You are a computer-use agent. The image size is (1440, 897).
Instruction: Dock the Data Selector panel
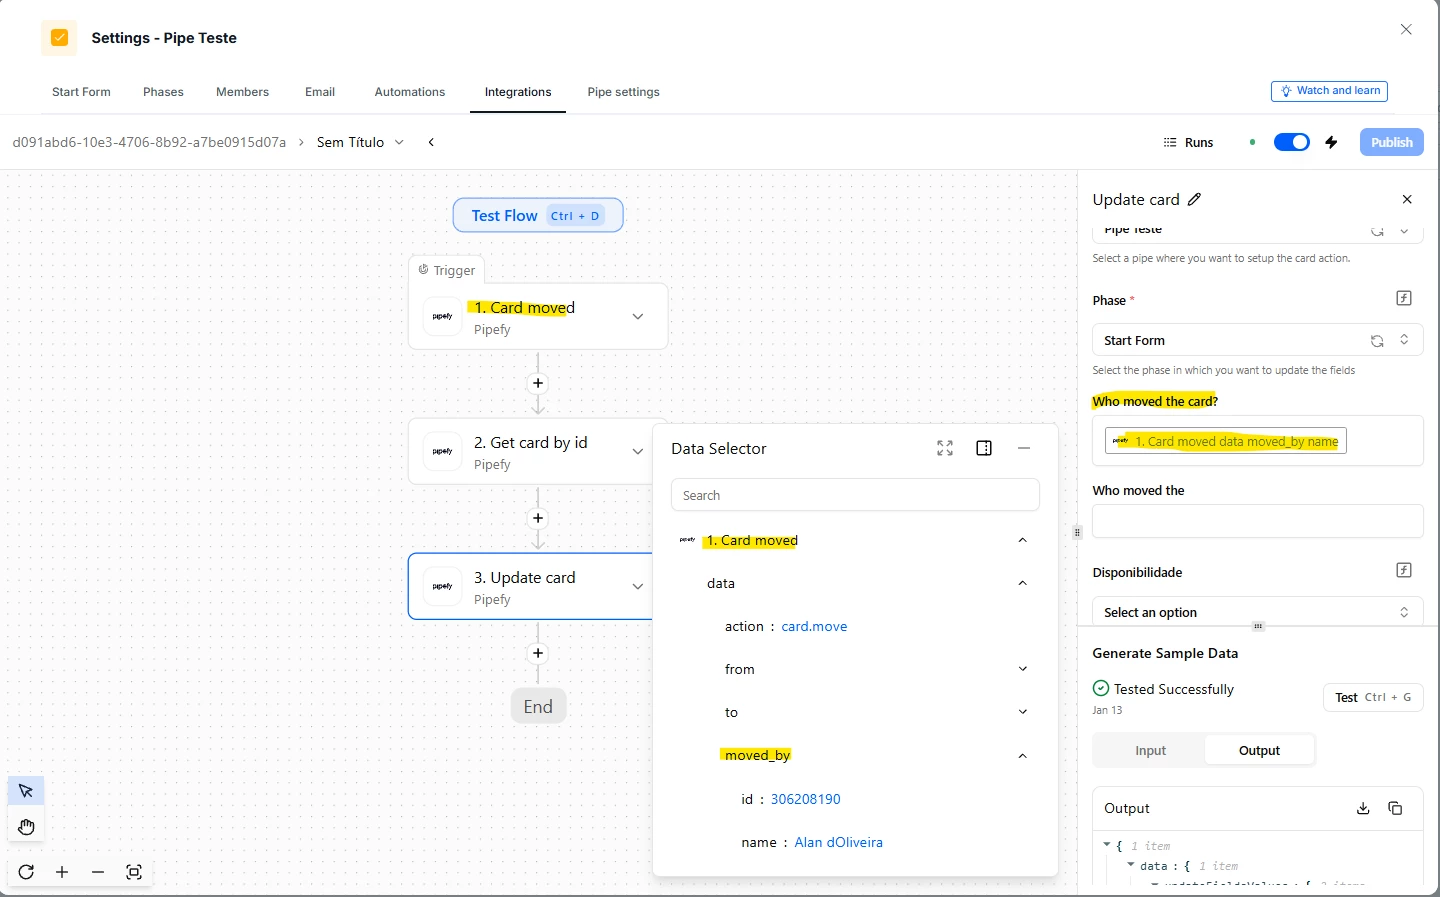click(x=984, y=448)
